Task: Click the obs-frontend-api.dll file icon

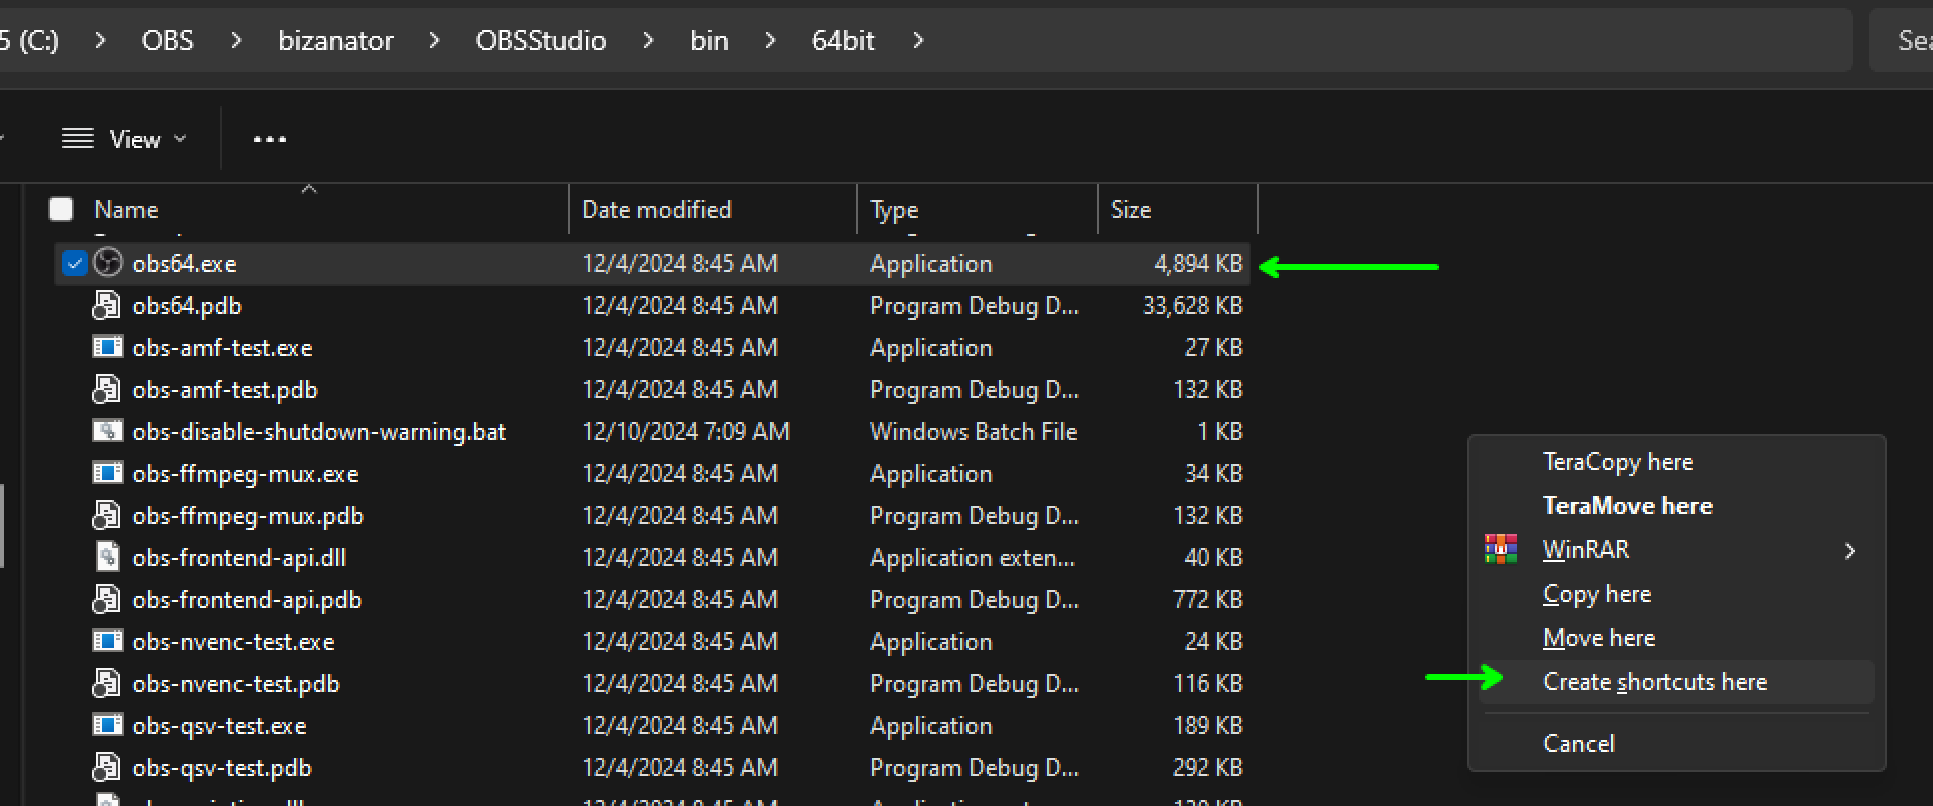Action: pyautogui.click(x=107, y=558)
